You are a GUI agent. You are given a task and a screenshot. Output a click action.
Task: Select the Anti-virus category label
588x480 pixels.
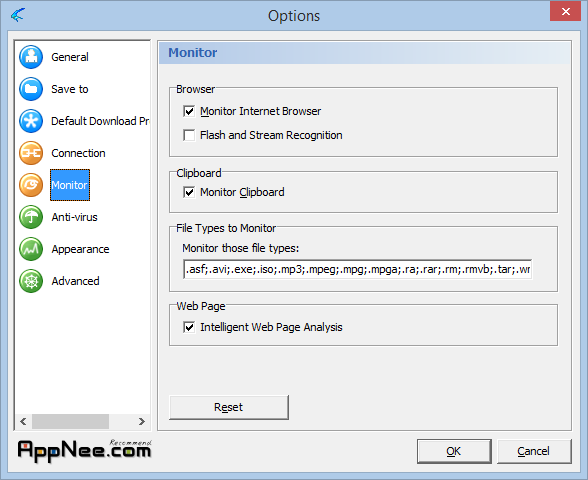pyautogui.click(x=74, y=217)
